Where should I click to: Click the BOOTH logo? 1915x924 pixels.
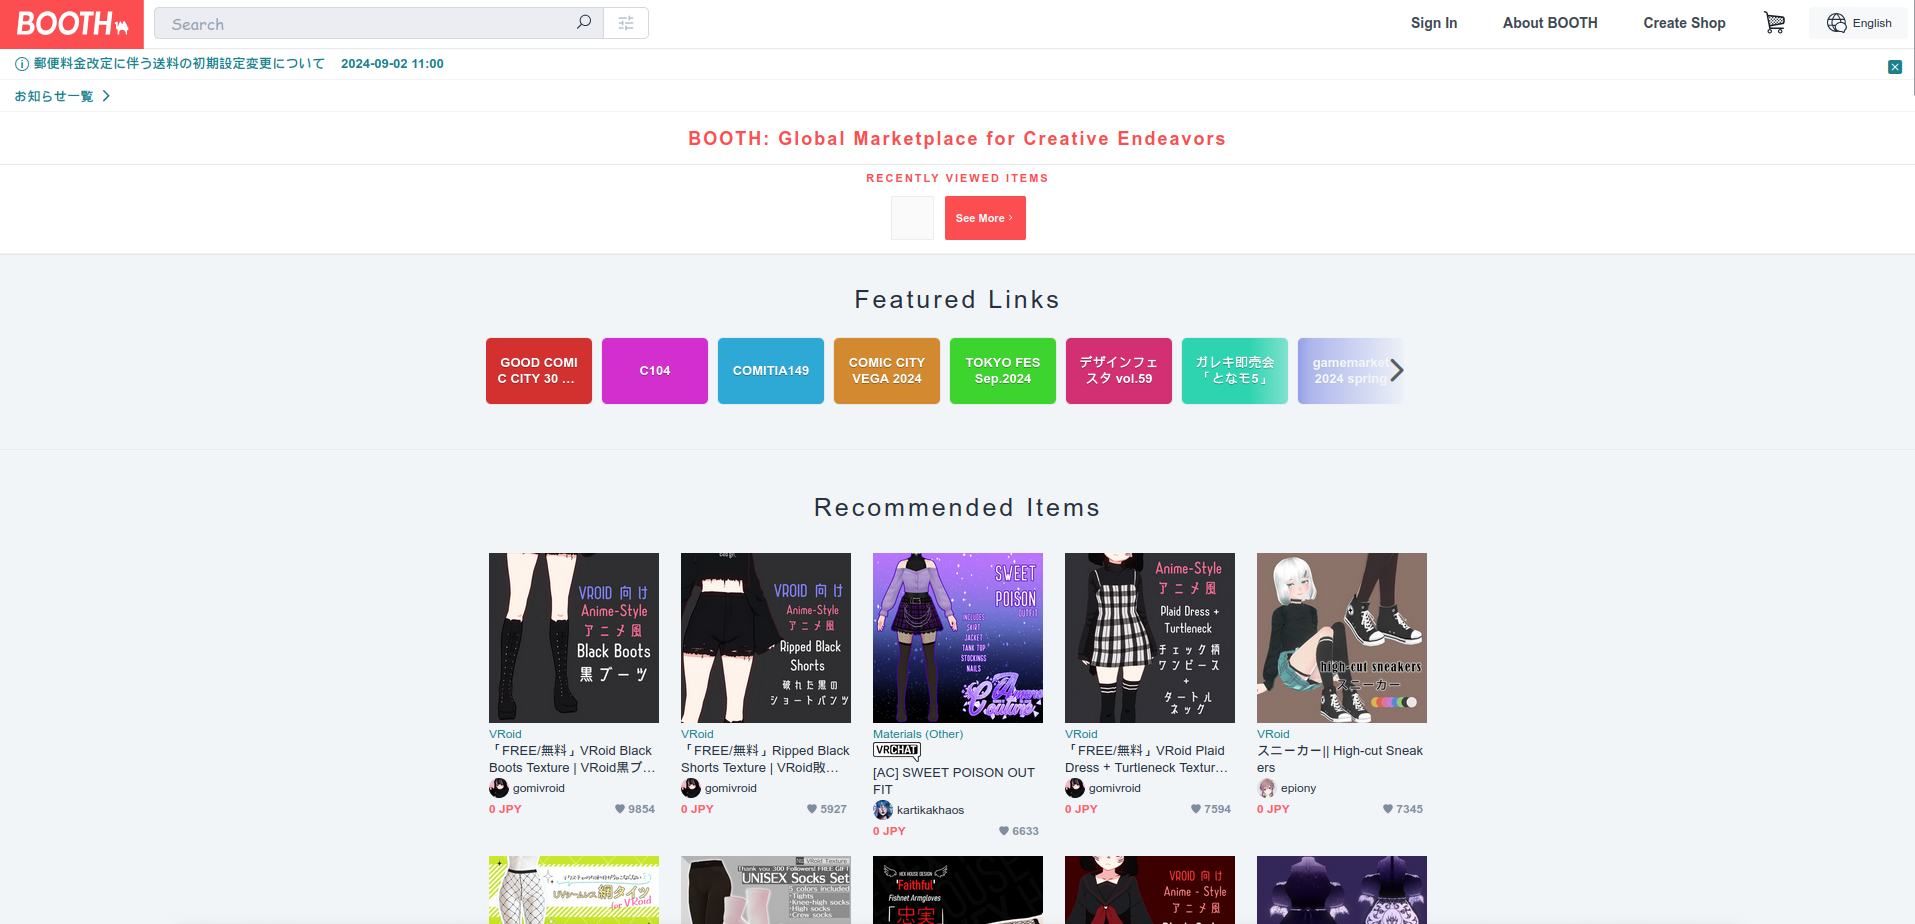(72, 24)
